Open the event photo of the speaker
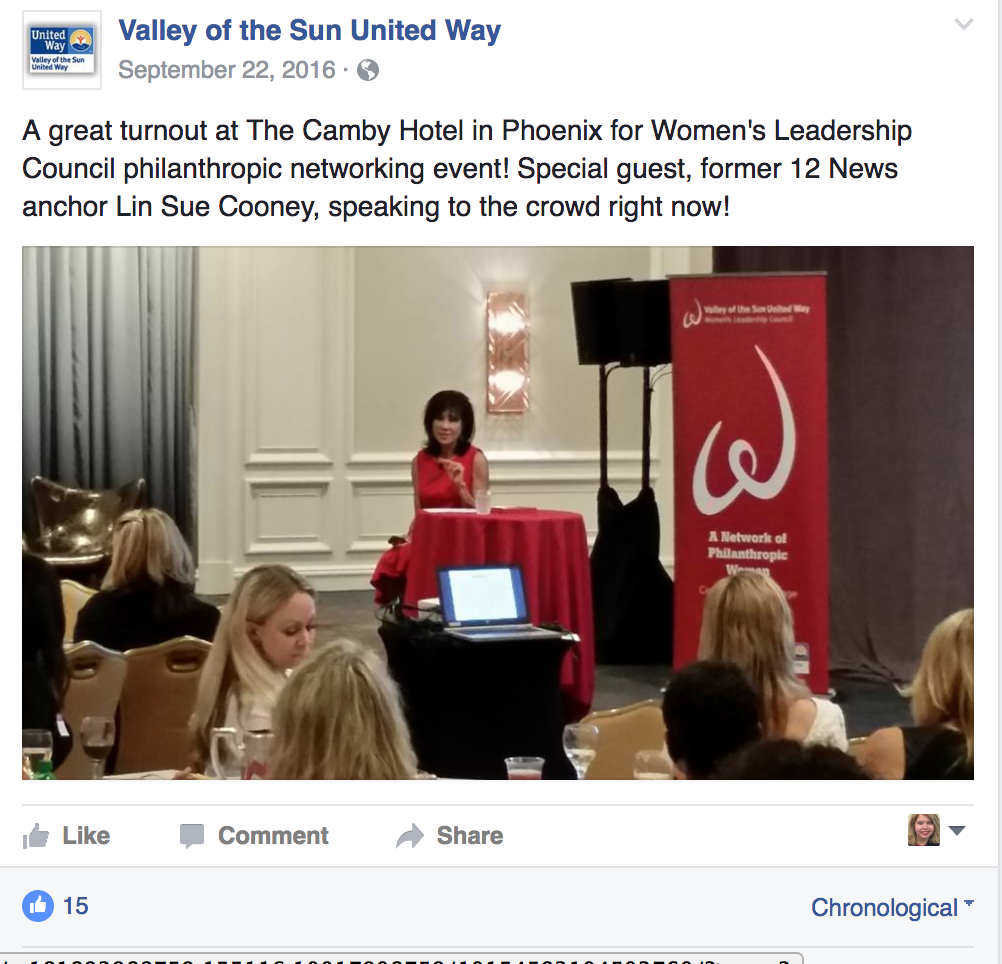This screenshot has height=964, width=1002. [498, 512]
